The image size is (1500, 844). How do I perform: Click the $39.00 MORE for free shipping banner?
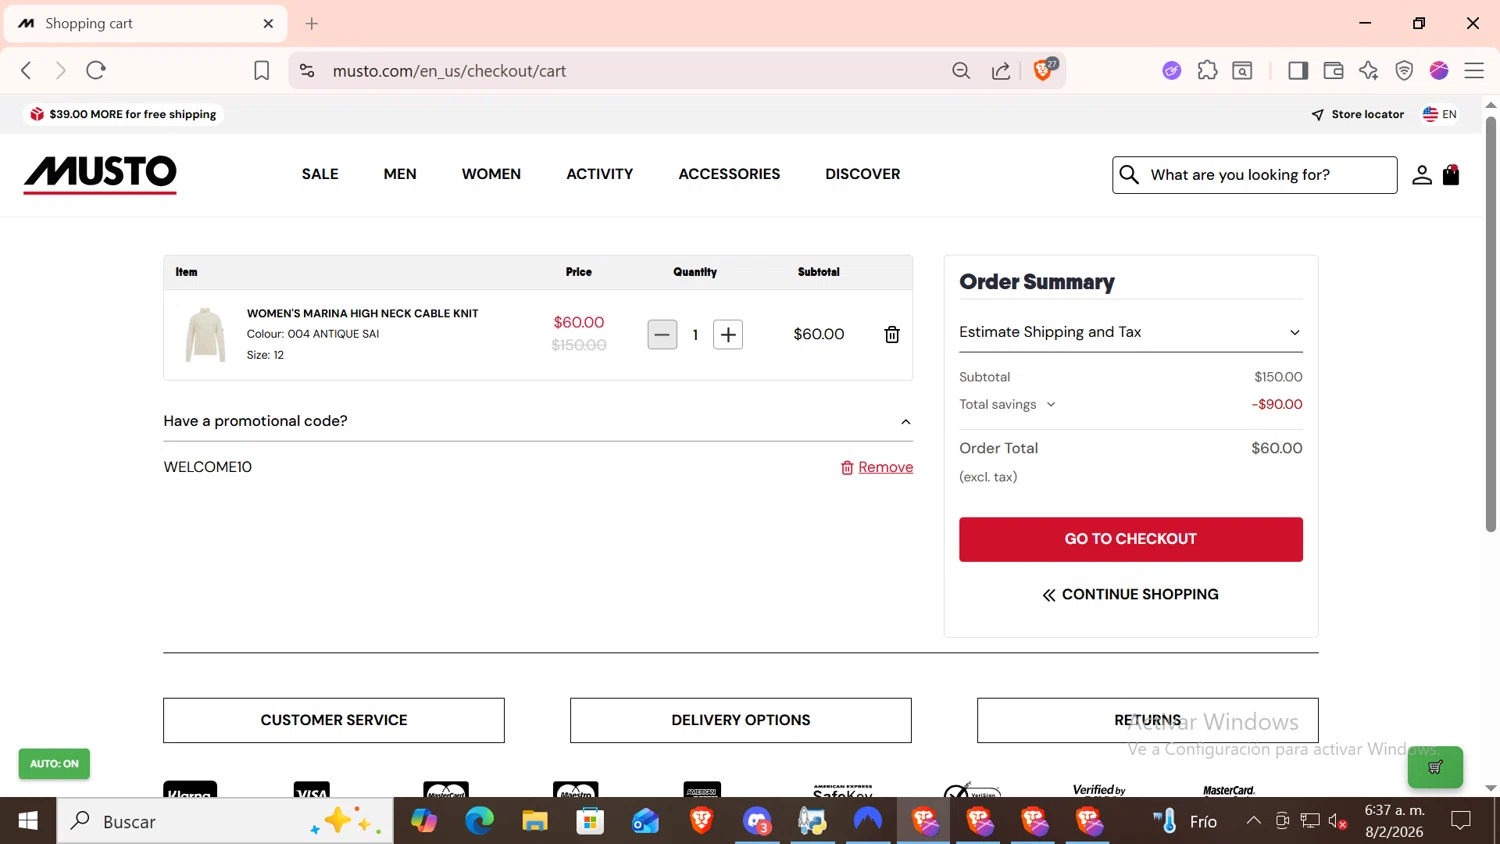tap(123, 114)
